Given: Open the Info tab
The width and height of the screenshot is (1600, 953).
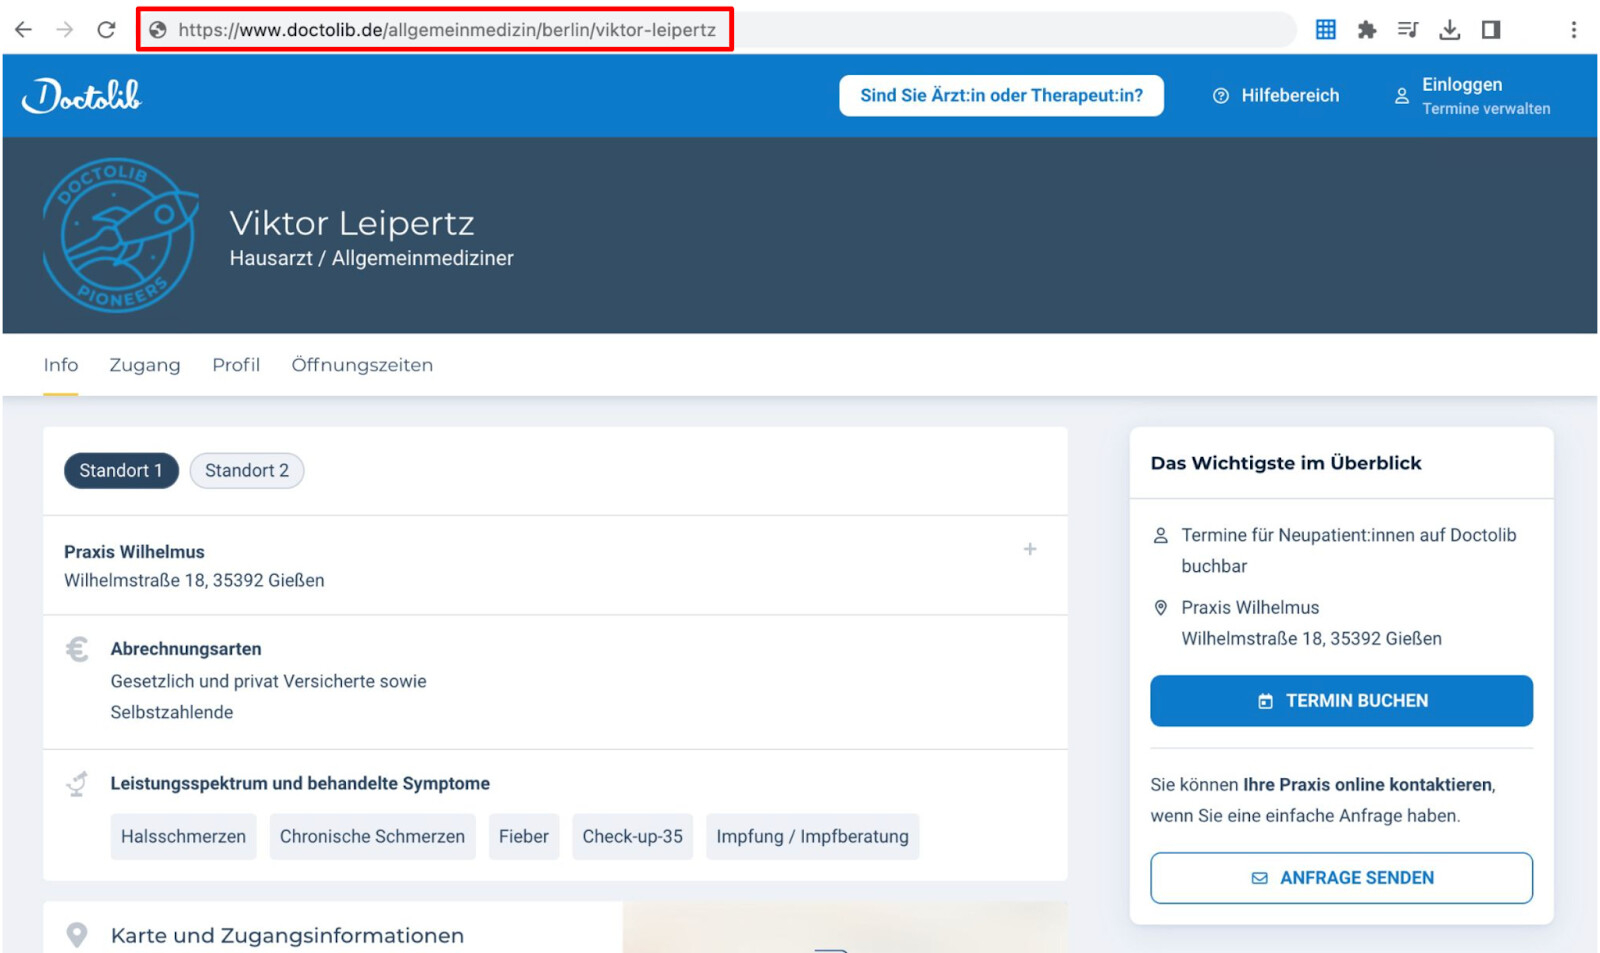Looking at the screenshot, I should click(x=61, y=365).
